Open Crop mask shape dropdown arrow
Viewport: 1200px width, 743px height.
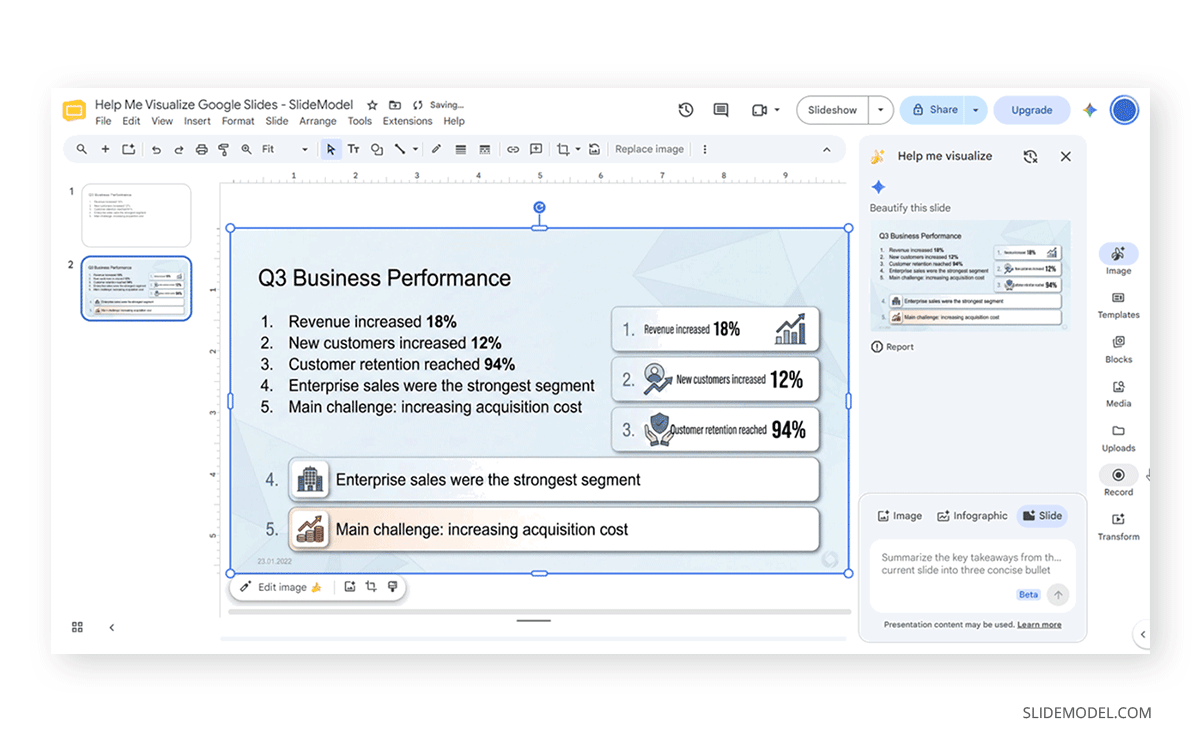(578, 149)
